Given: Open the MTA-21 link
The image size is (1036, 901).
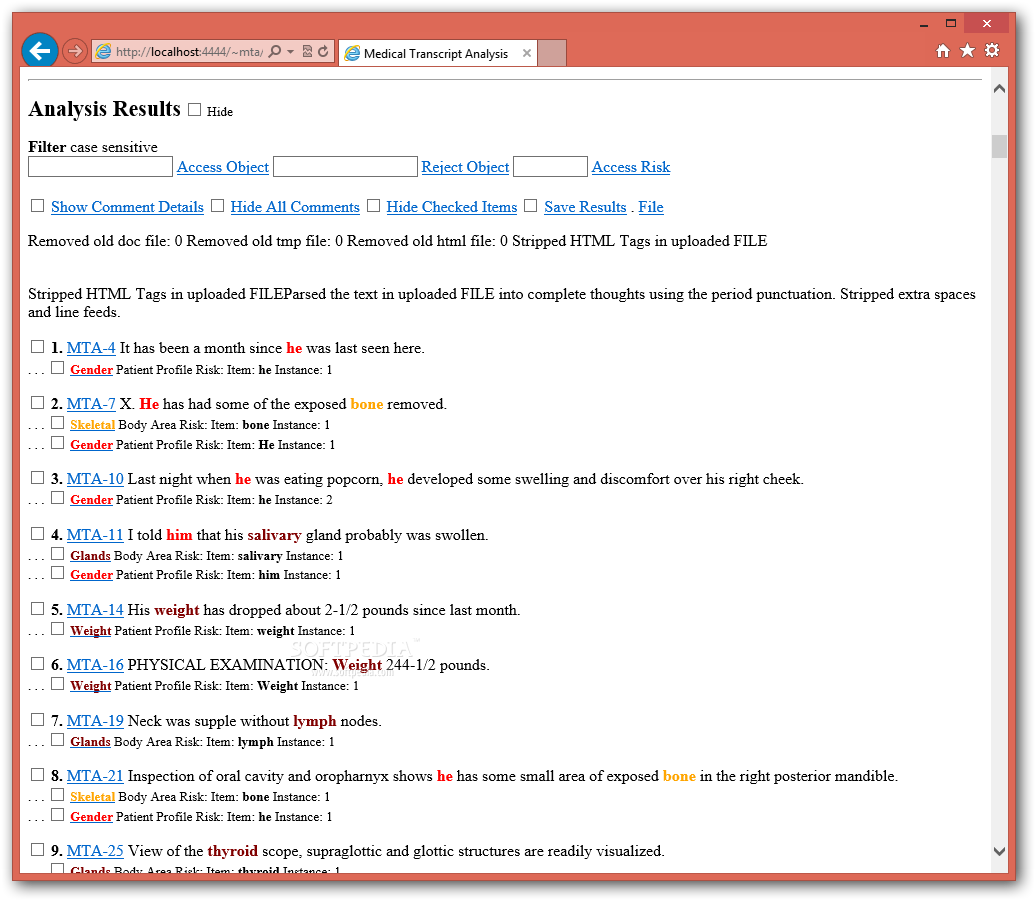Looking at the screenshot, I should [x=95, y=775].
